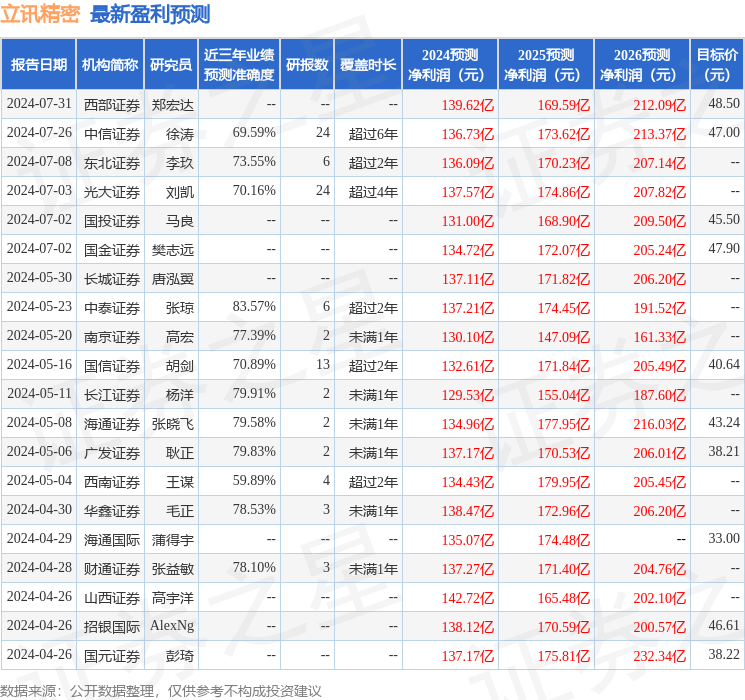
Task: Click the 近三年业绩预测准确度 column header
Action: pos(239,64)
